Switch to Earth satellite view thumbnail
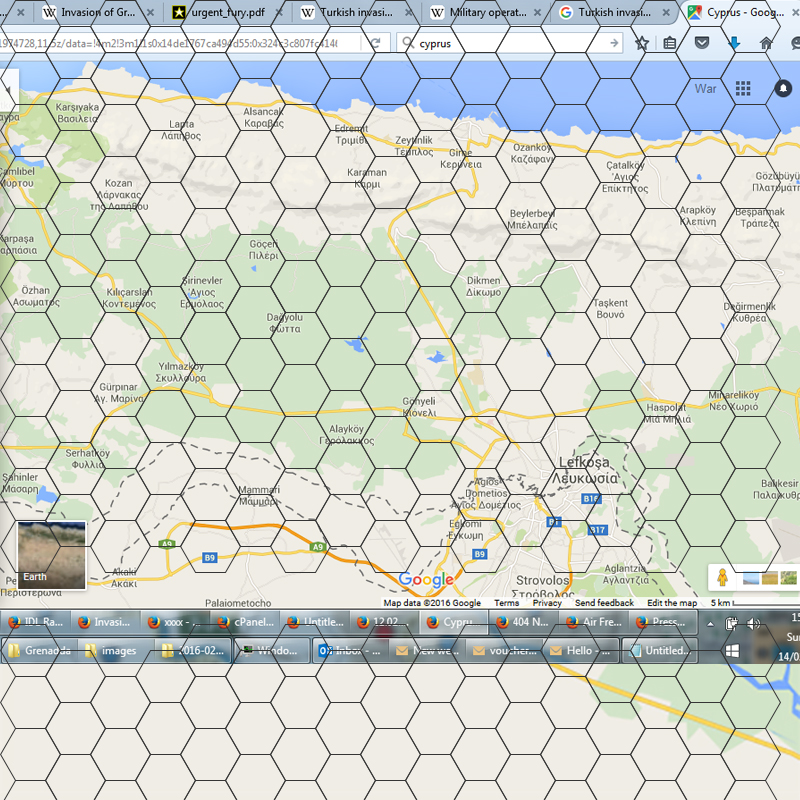Image resolution: width=800 pixels, height=800 pixels. (52, 555)
